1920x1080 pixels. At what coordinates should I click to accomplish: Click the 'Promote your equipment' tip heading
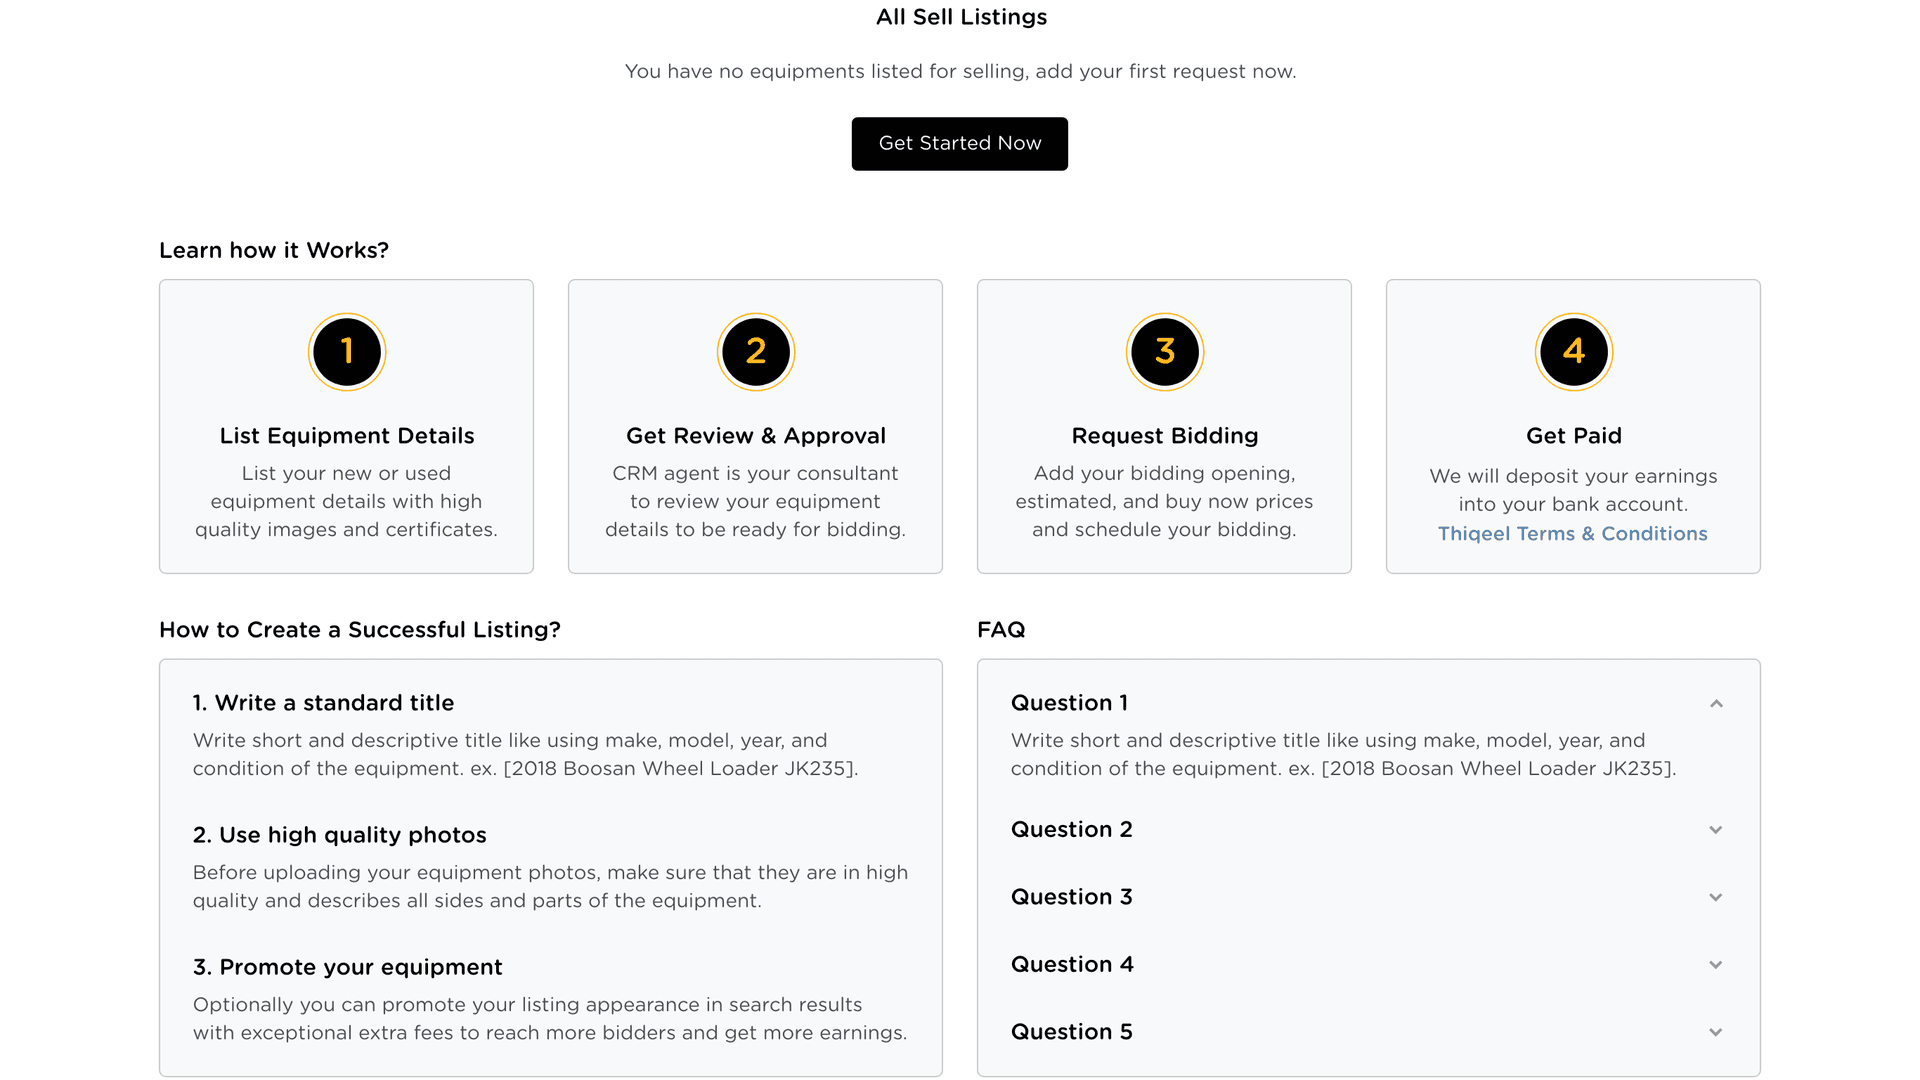(347, 967)
